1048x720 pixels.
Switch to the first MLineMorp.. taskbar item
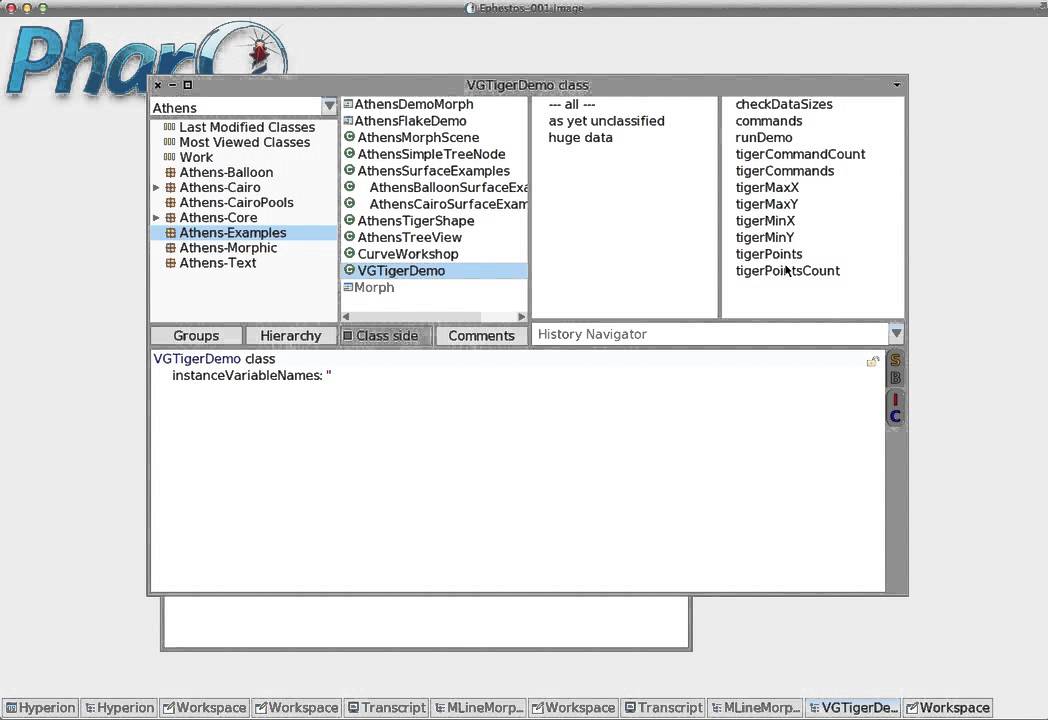[x=479, y=707]
